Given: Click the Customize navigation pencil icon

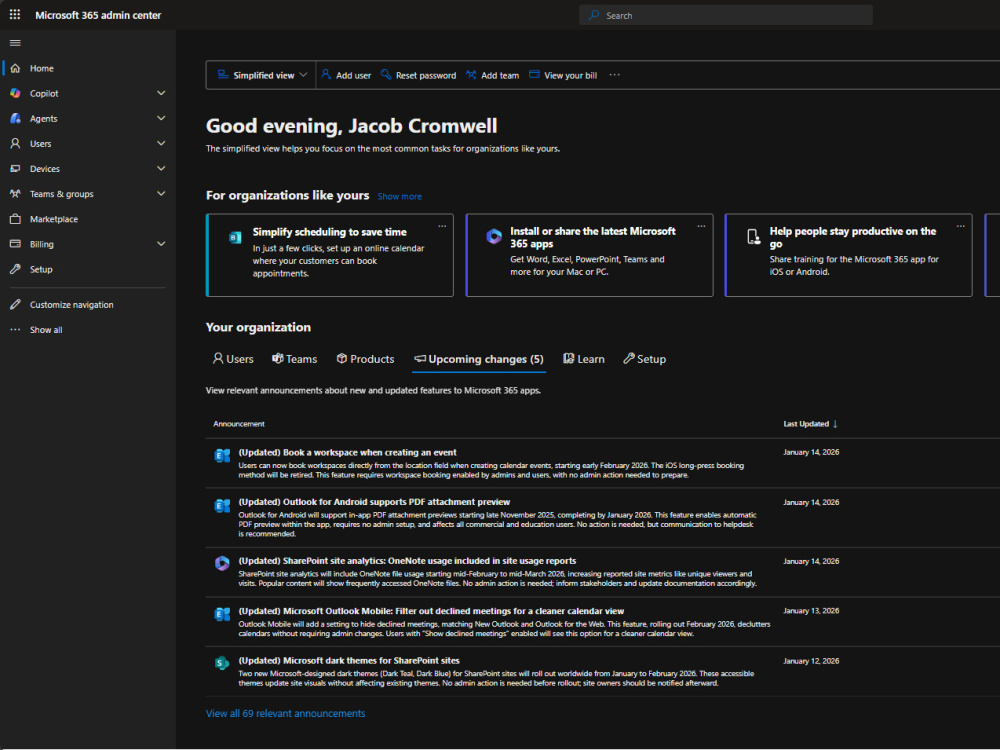Looking at the screenshot, I should coord(15,304).
